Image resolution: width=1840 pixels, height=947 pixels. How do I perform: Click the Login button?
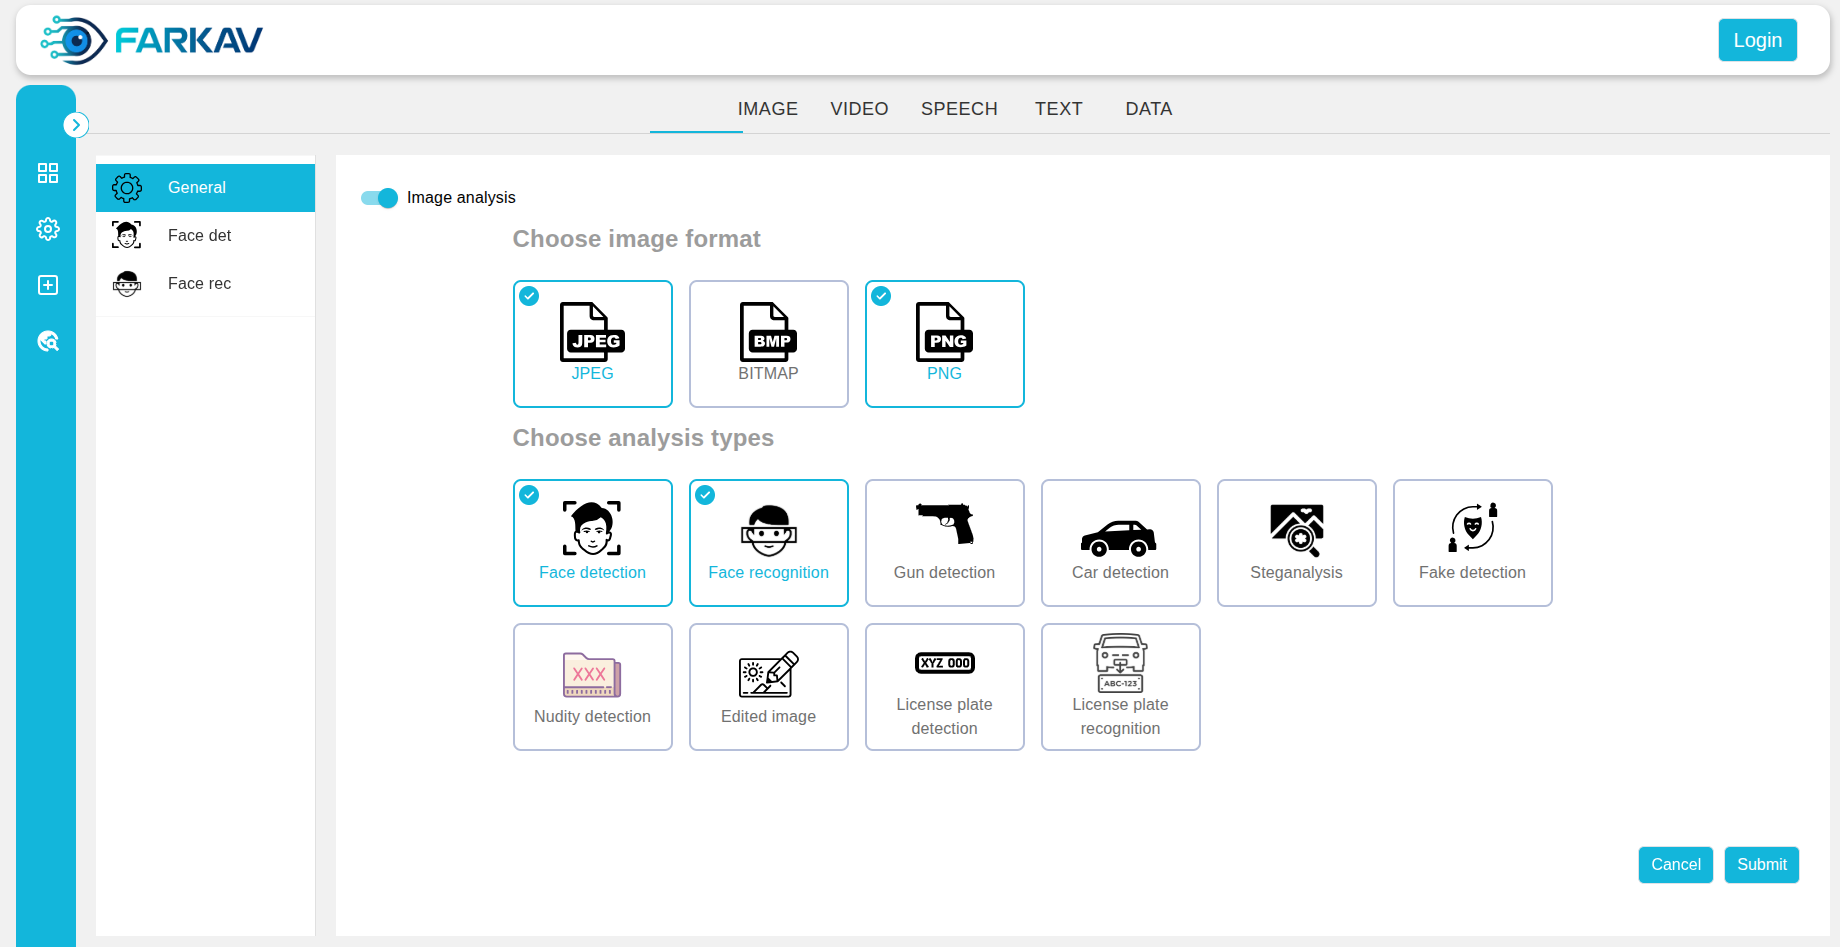[x=1757, y=40]
